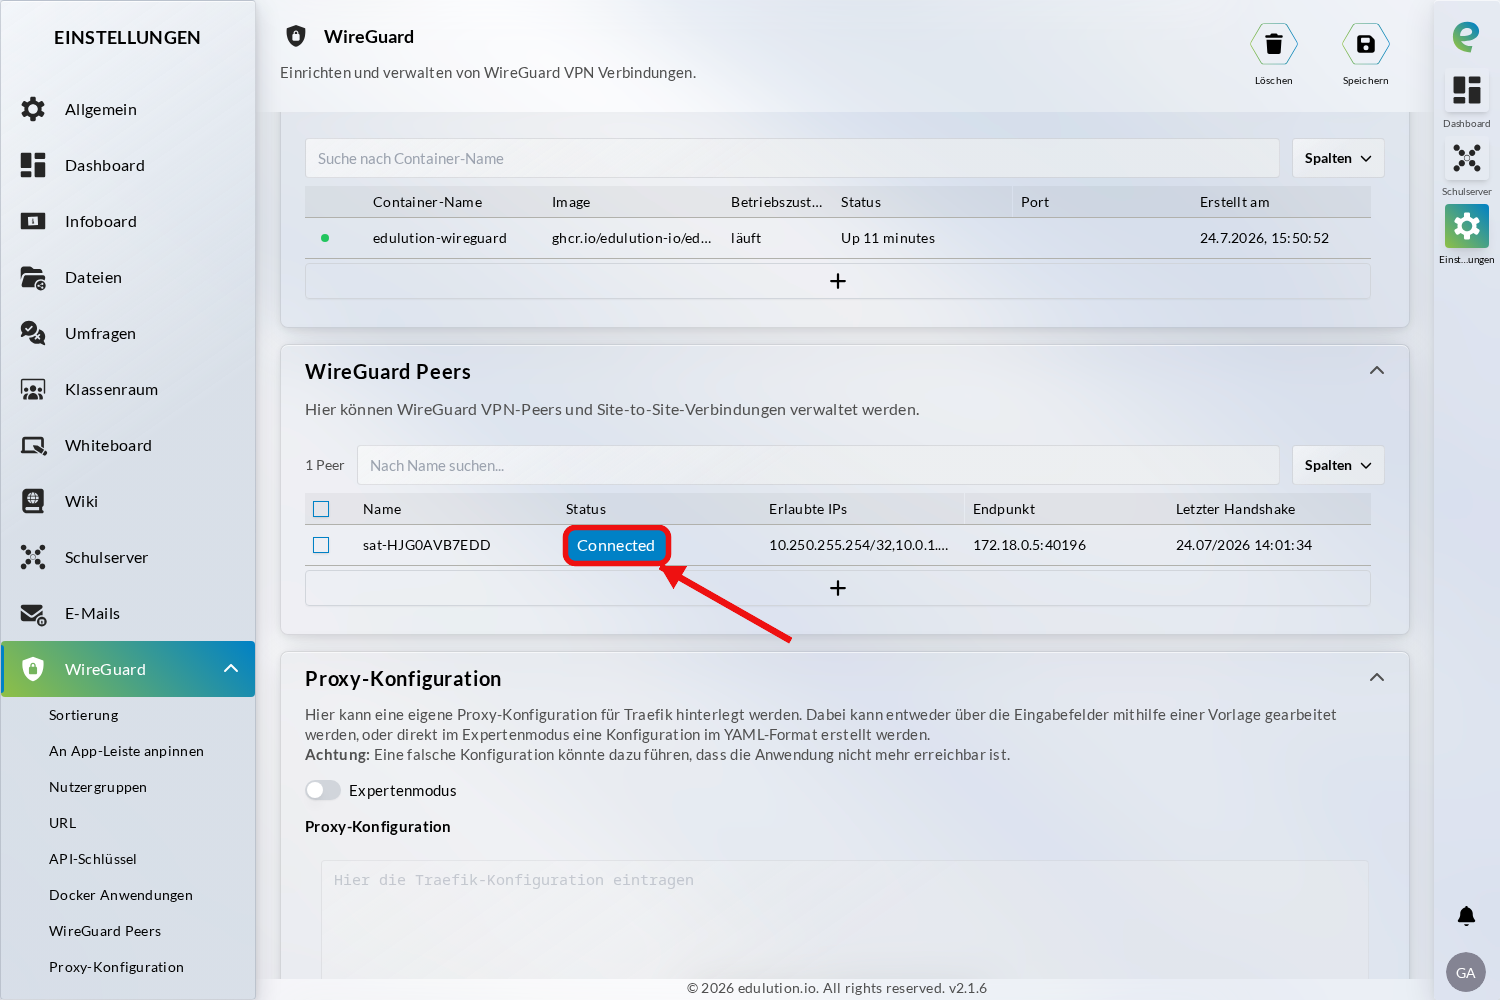Collapse the WireGuard Peers section

click(1377, 370)
